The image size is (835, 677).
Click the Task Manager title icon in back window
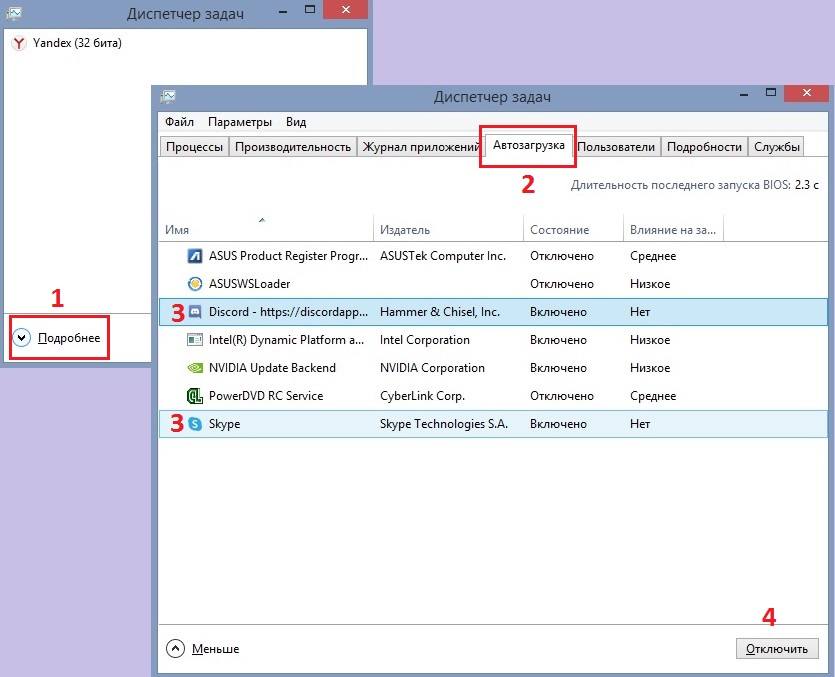click(14, 13)
